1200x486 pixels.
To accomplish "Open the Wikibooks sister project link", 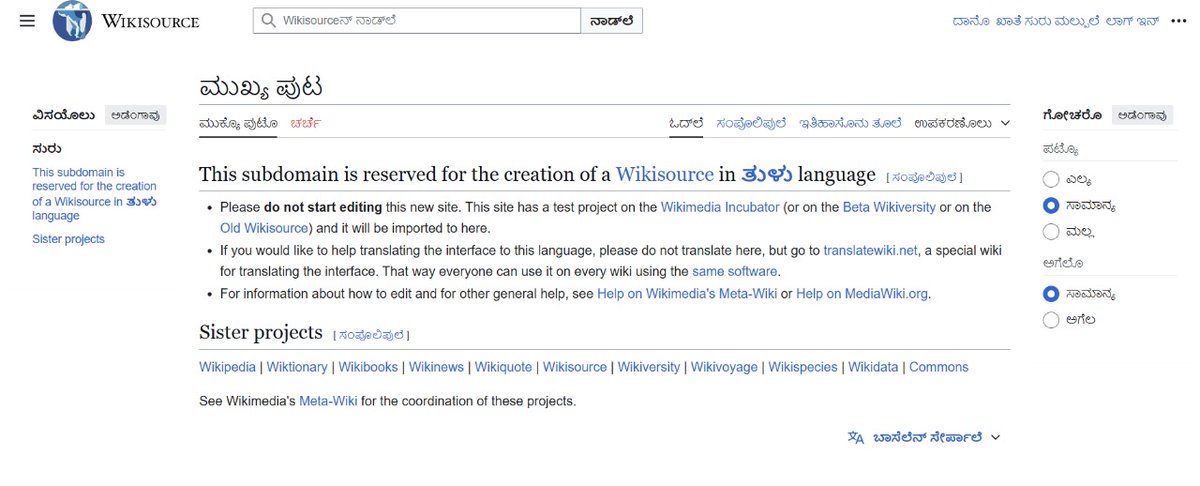I will point(370,367).
